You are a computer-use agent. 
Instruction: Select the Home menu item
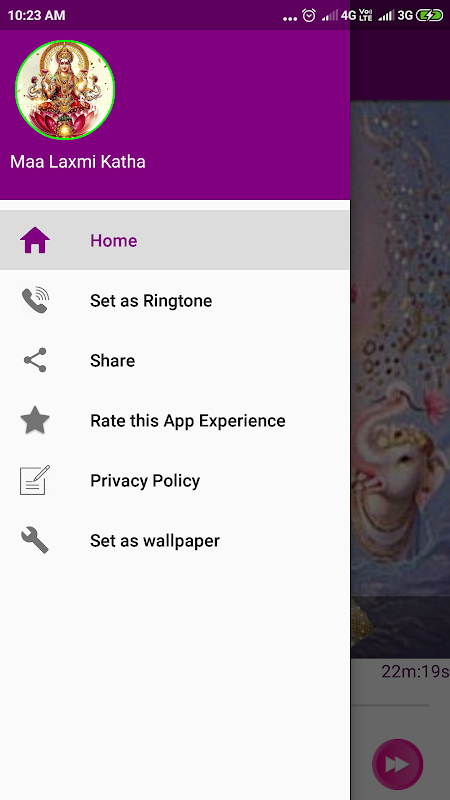click(x=174, y=240)
